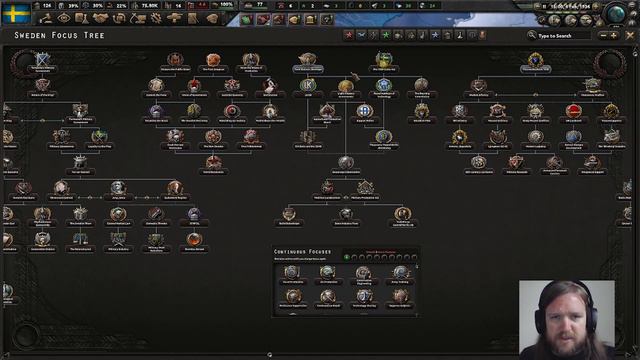This screenshot has height=360, width=640.
Task: Select the Loyalty to the Flag focus
Action: pyautogui.click(x=99, y=139)
